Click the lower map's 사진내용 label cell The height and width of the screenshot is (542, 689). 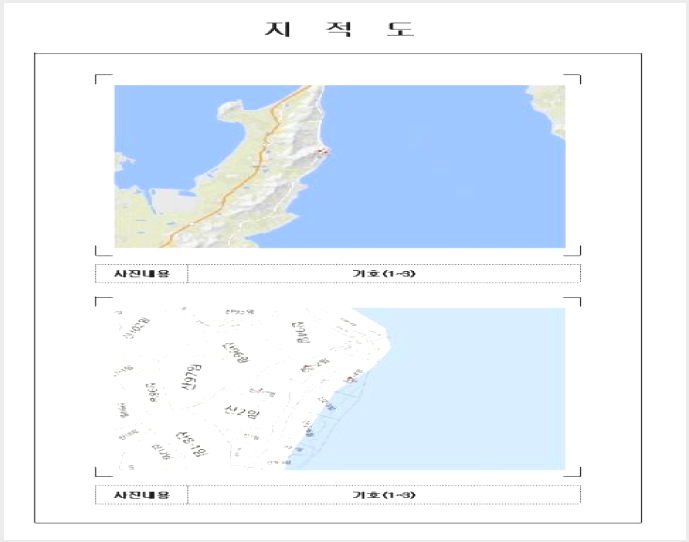(x=141, y=495)
